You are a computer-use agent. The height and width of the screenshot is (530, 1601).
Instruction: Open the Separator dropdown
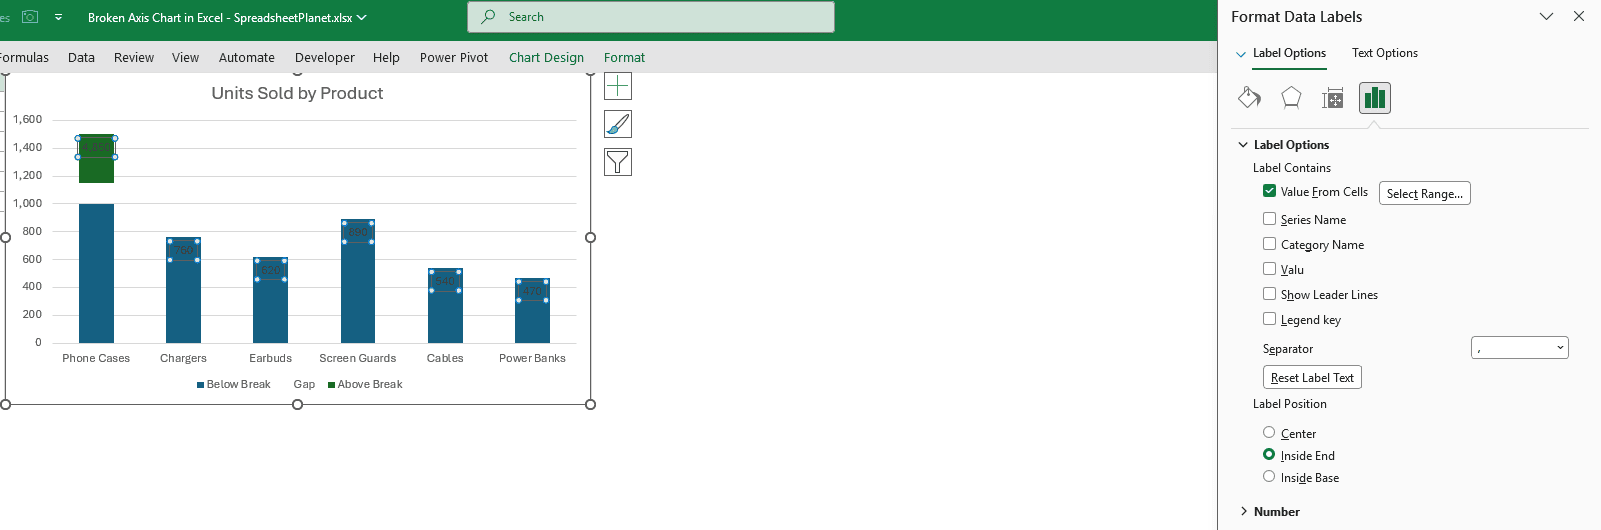tap(1520, 348)
